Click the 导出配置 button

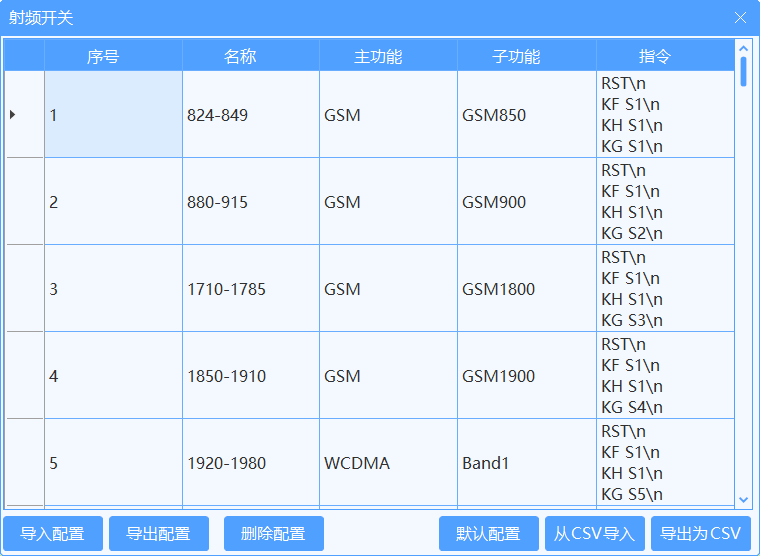pyautogui.click(x=159, y=533)
